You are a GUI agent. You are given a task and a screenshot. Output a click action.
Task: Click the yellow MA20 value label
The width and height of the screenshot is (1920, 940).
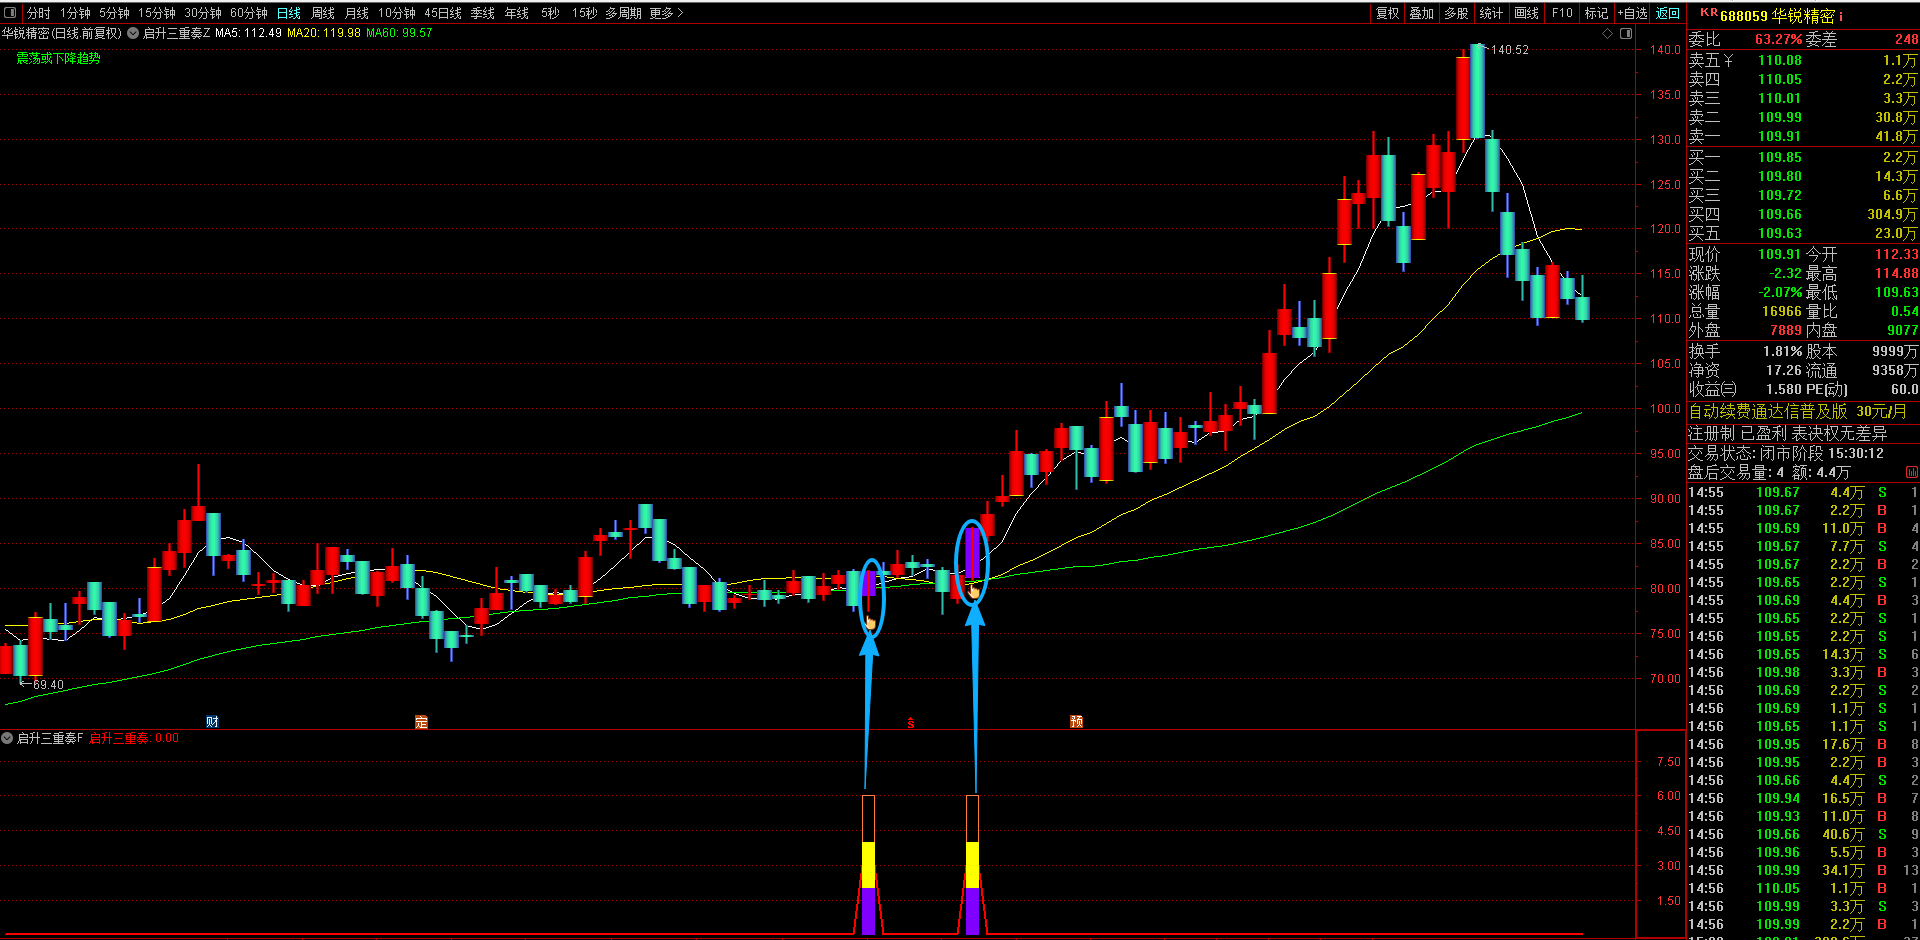(x=324, y=33)
